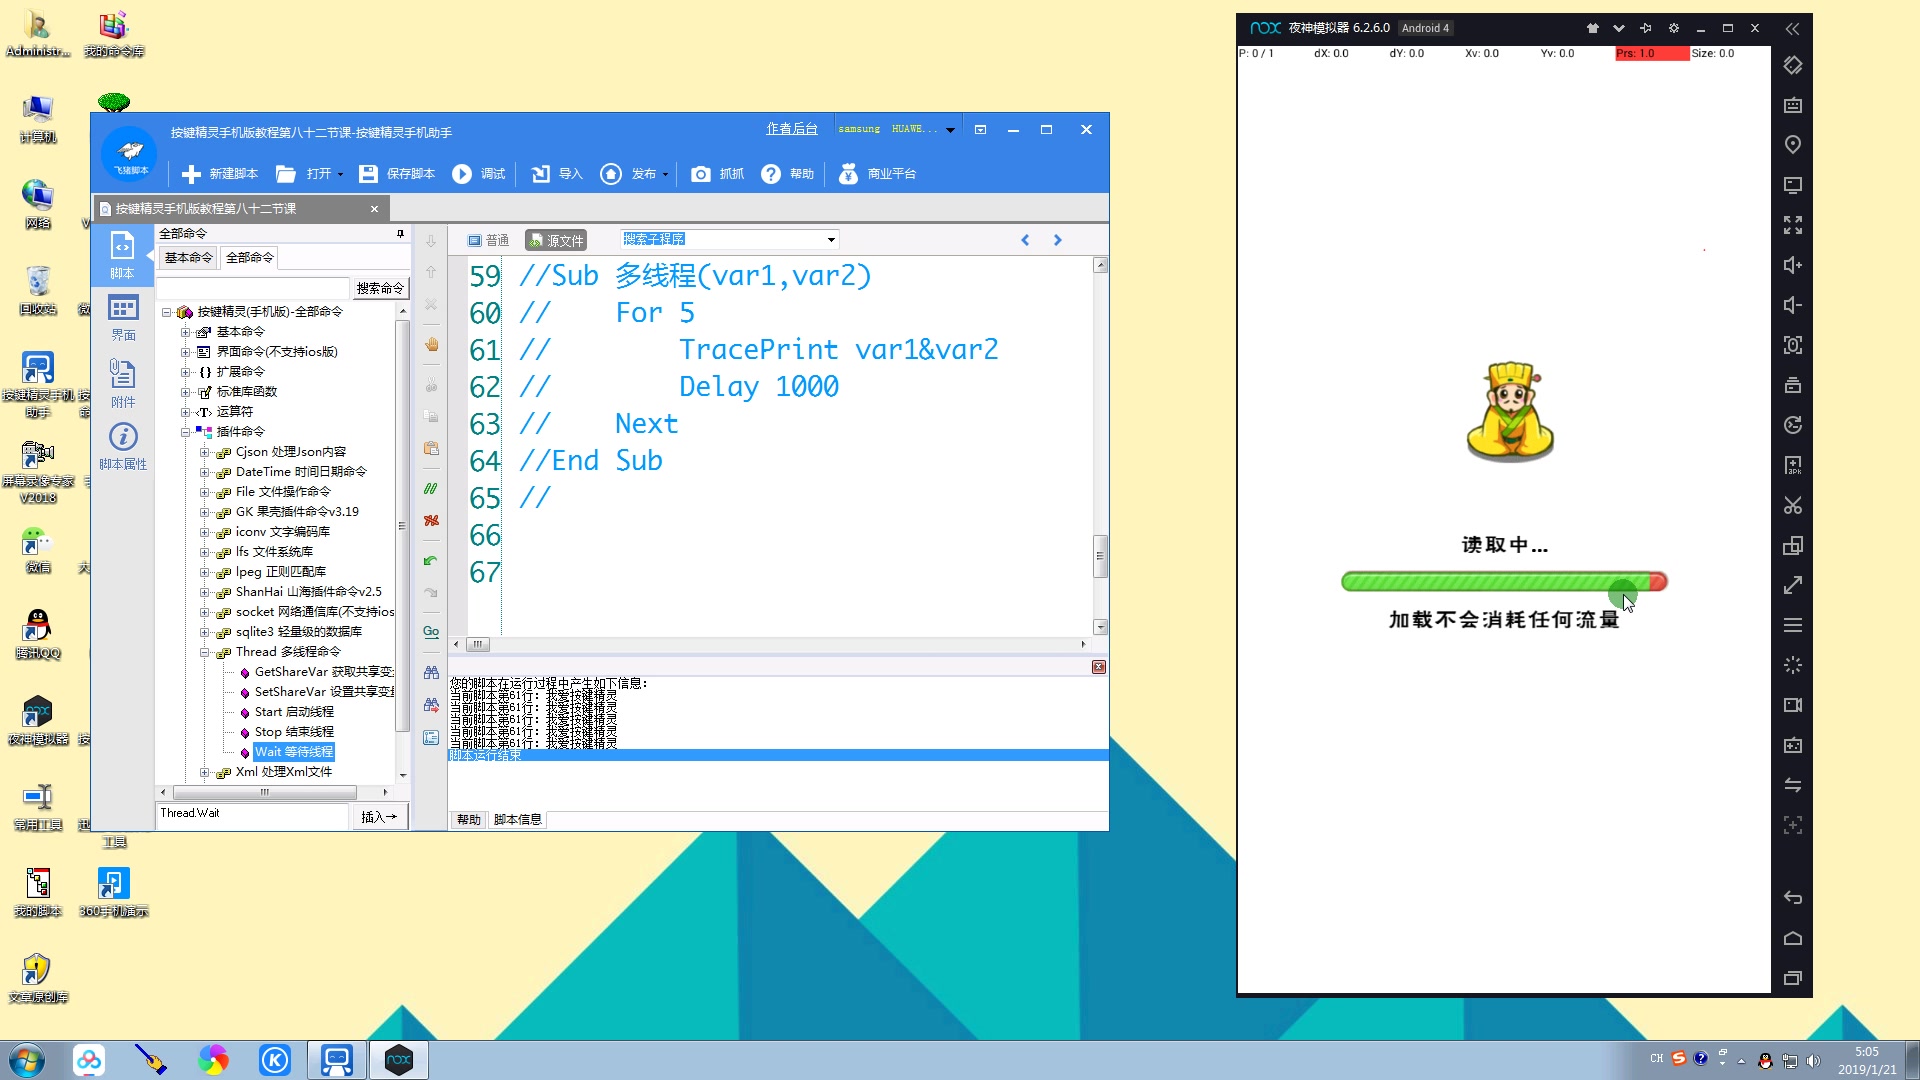This screenshot has width=1920, height=1080.
Task: Click the 调试 debug play icon
Action: (x=462, y=174)
